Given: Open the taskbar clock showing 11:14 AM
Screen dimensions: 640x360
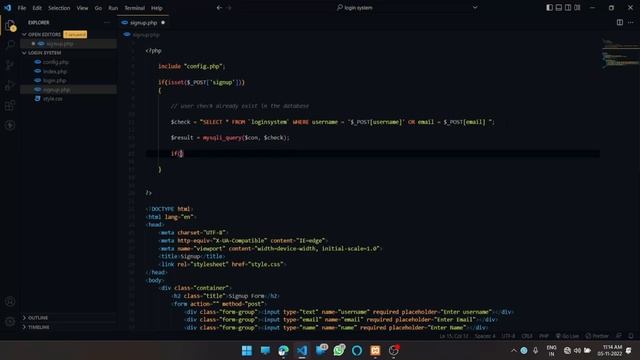Looking at the screenshot, I should click(x=610, y=351).
